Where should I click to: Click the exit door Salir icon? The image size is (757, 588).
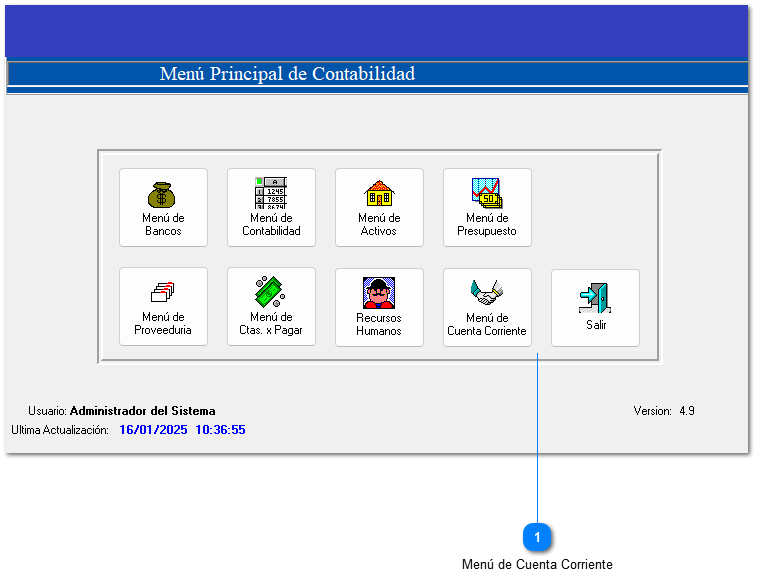pyautogui.click(x=595, y=297)
